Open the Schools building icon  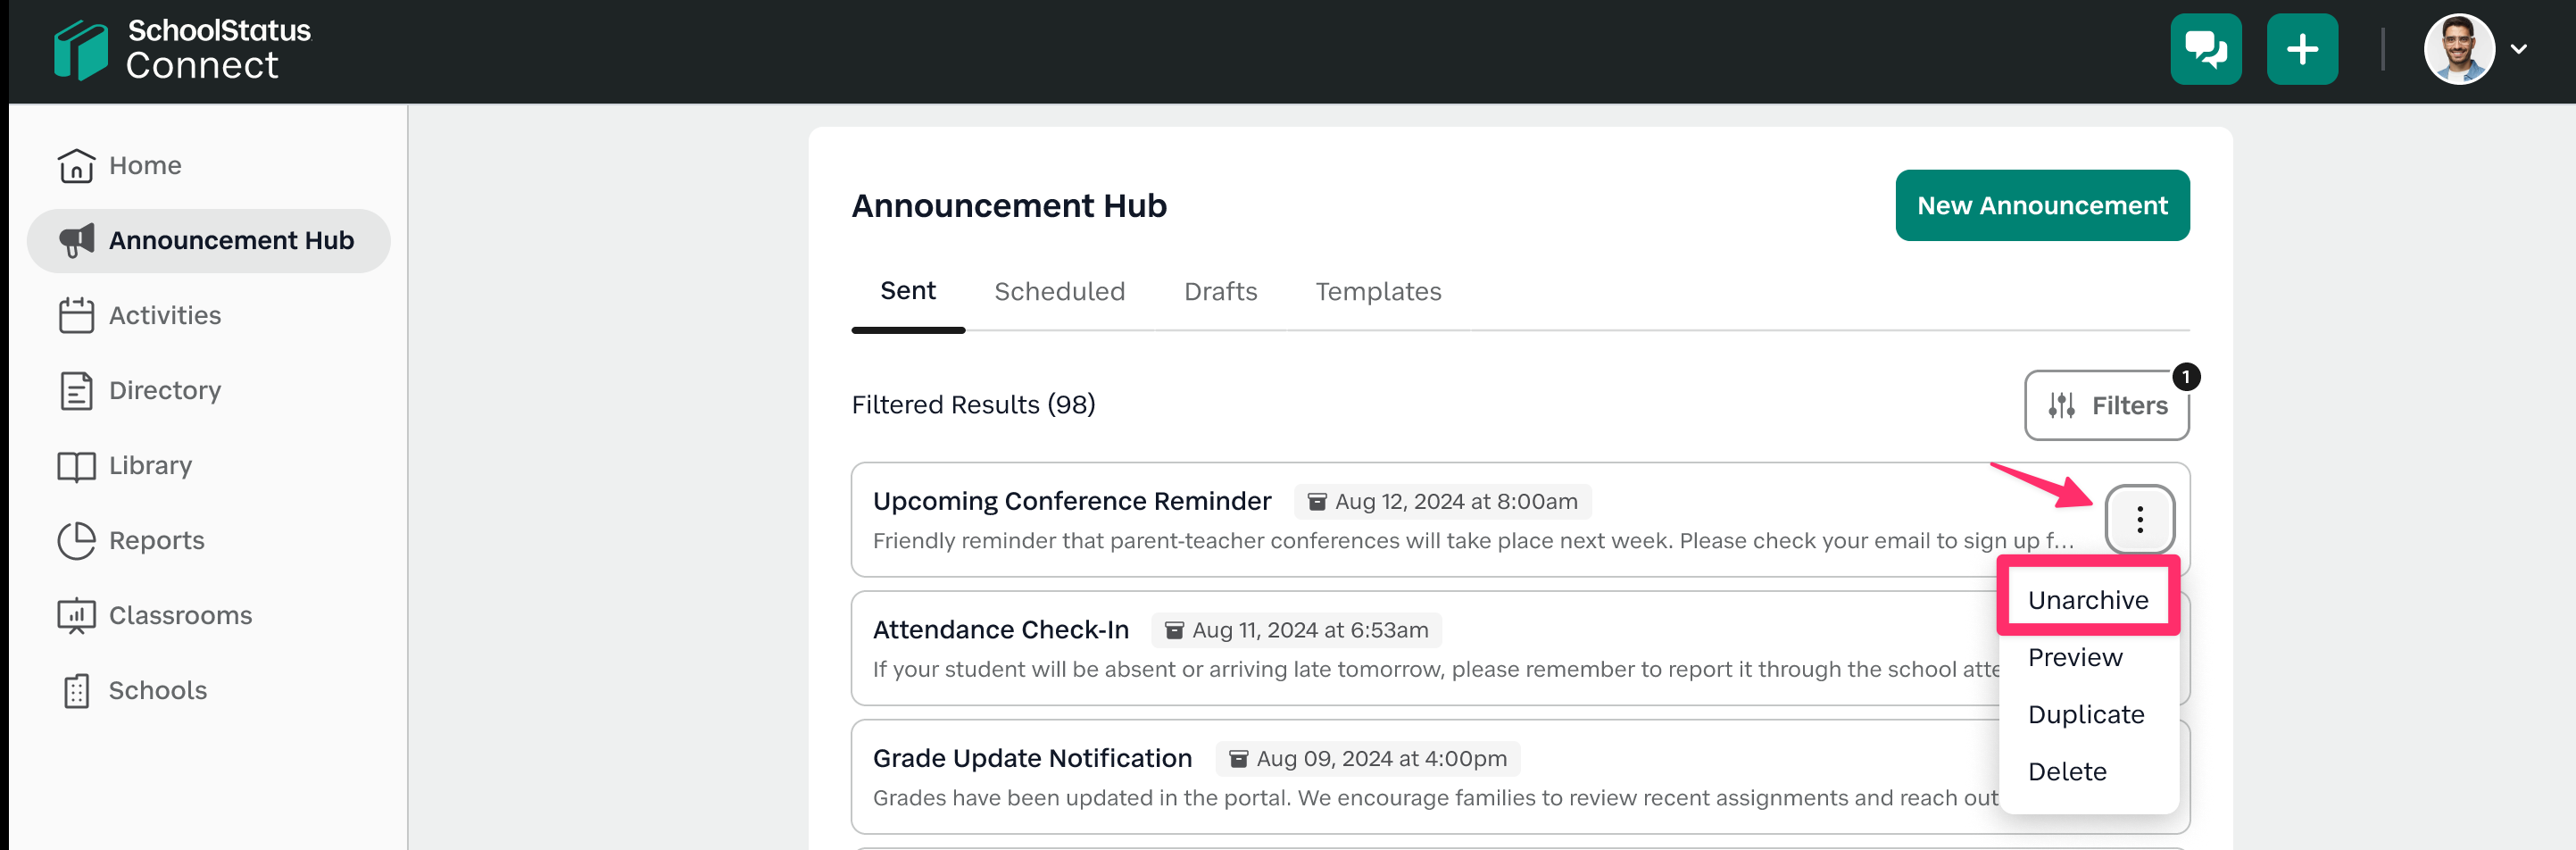76,691
